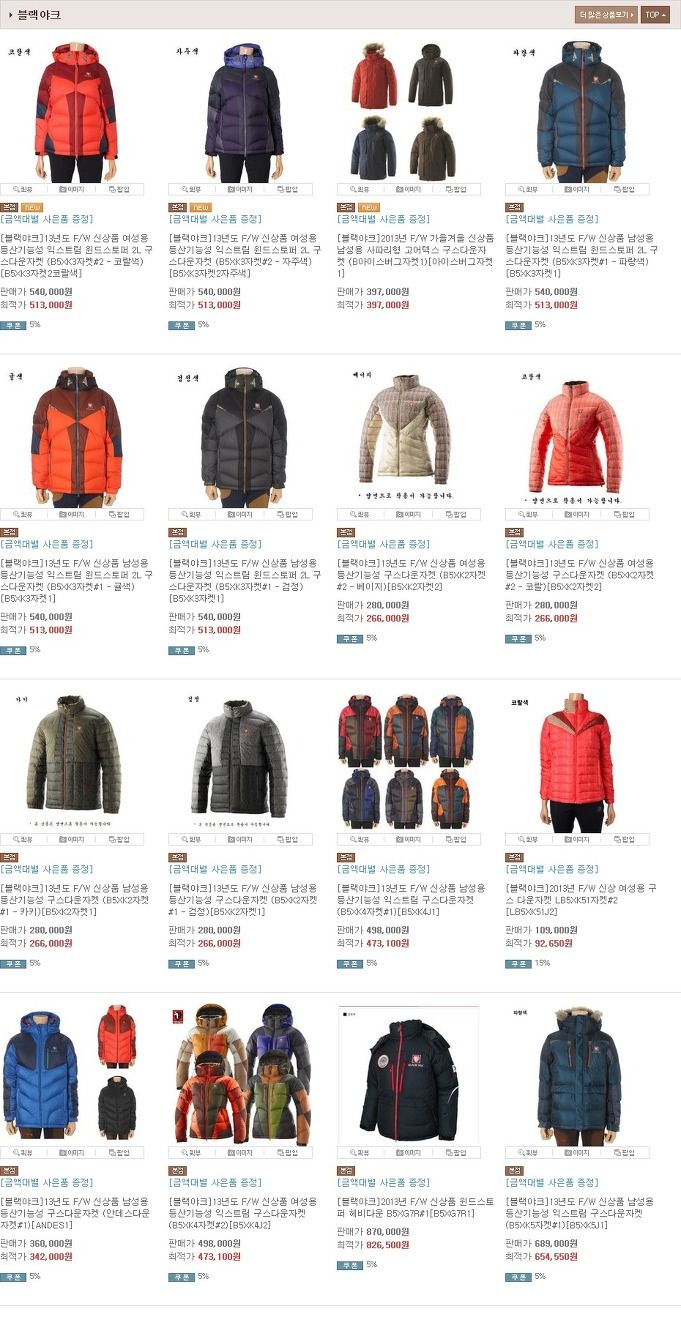The width and height of the screenshot is (681, 1317).
Task: Zoom the blue men's hooded jacket (확대 icon)
Action: [x=528, y=189]
